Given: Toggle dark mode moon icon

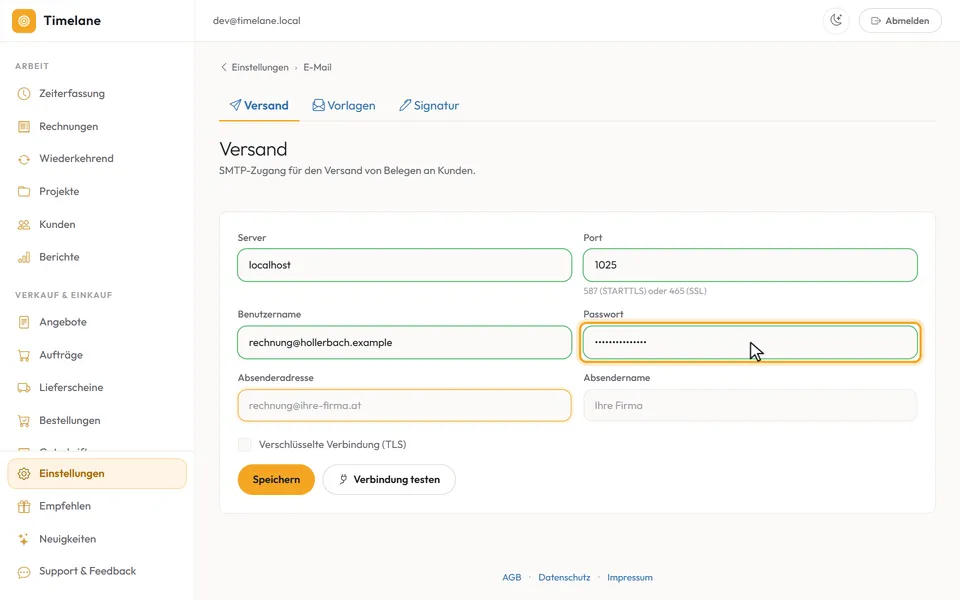Looking at the screenshot, I should (x=836, y=21).
